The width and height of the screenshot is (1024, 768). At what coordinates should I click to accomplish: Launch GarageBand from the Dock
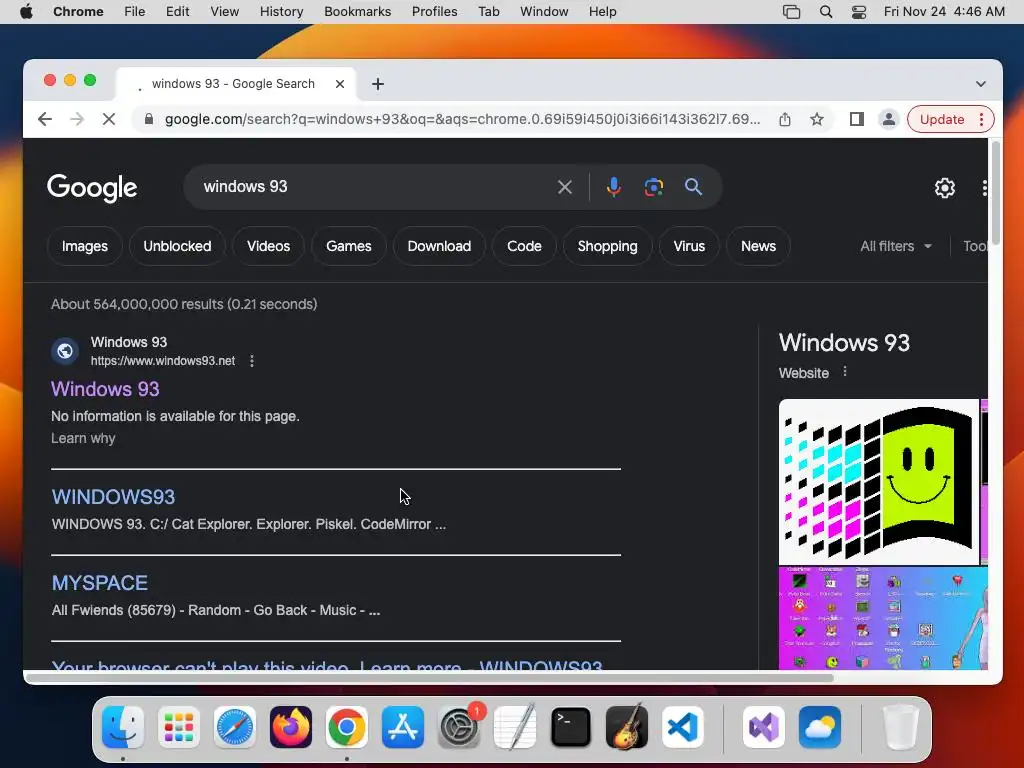pyautogui.click(x=626, y=727)
